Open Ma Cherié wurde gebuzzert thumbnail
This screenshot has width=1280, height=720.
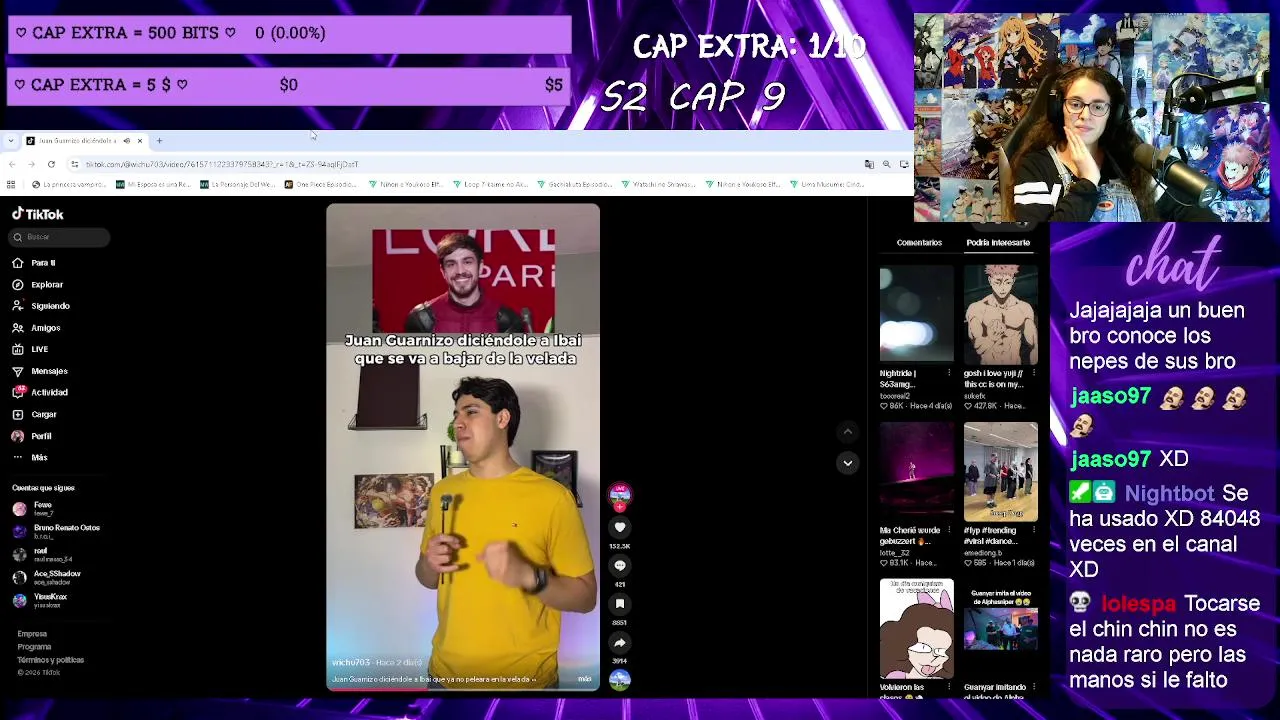click(917, 471)
